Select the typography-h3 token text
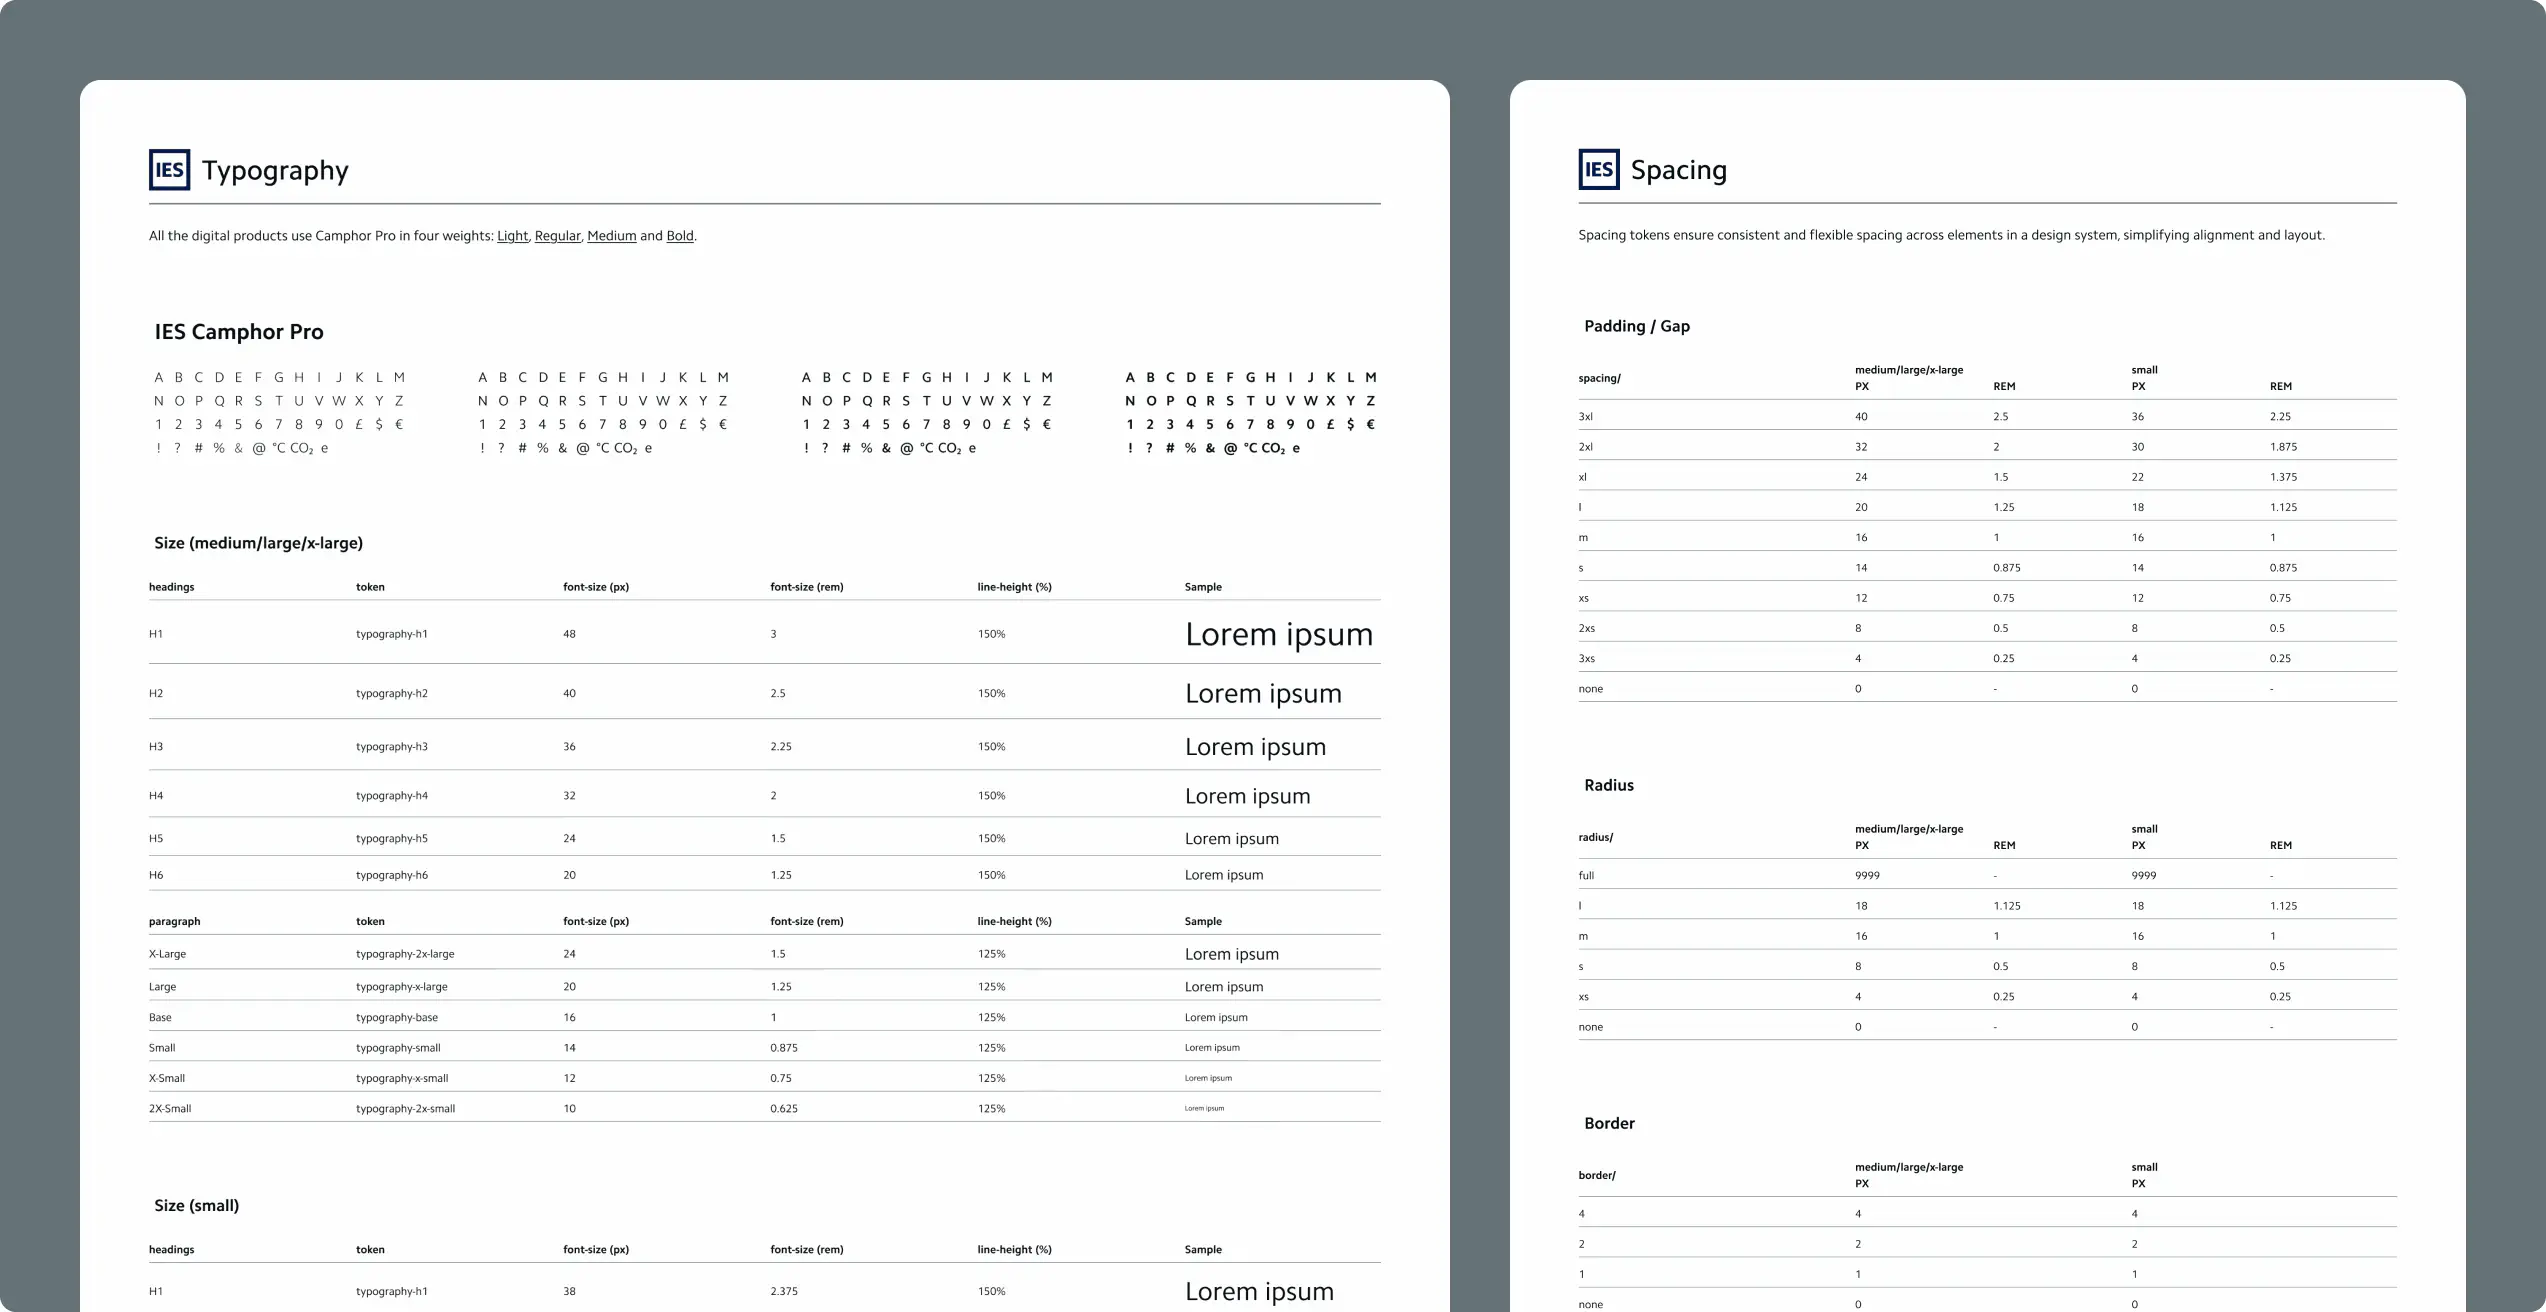2546x1312 pixels. point(391,747)
